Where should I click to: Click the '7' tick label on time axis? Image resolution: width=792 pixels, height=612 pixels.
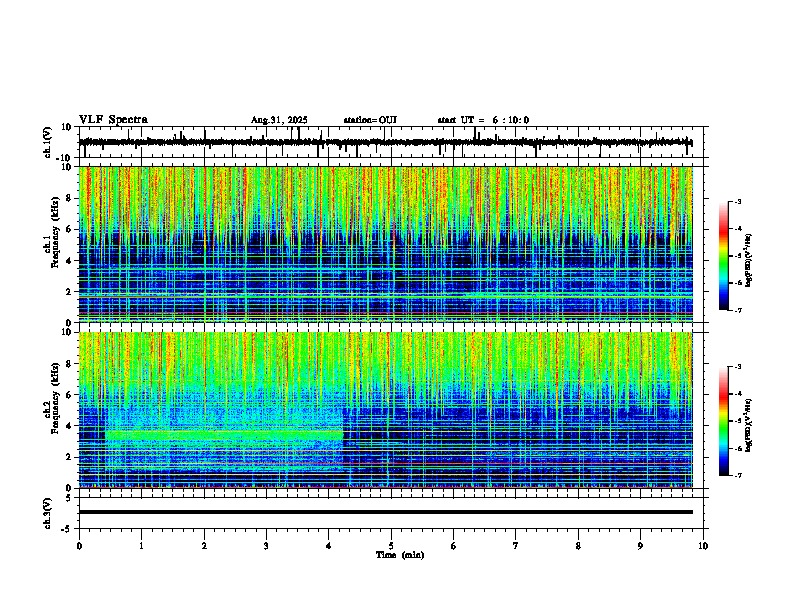[x=516, y=546]
